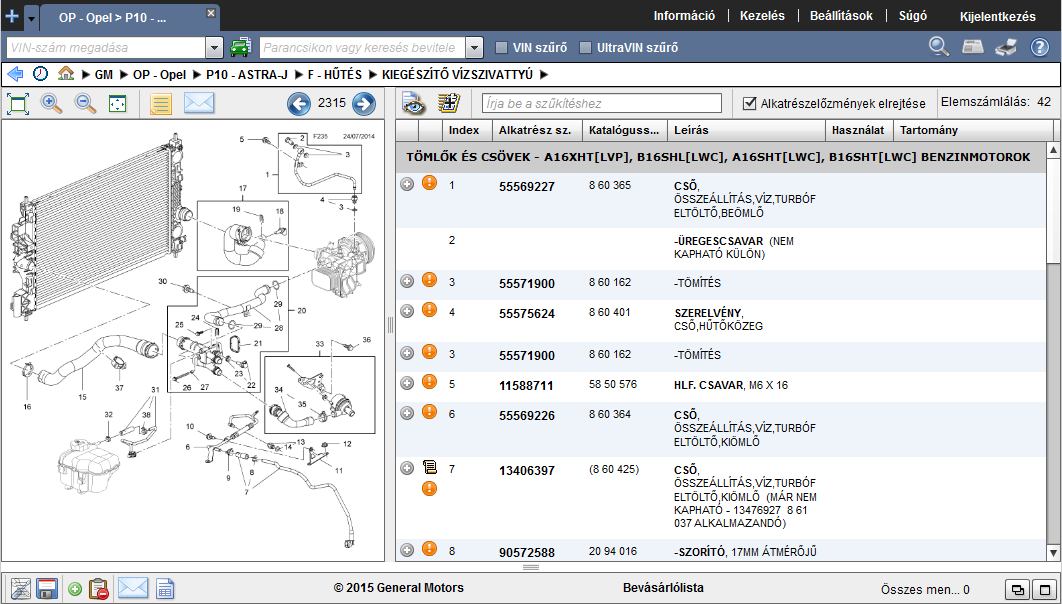This screenshot has height=604, width=1062.
Task: Focus the VIN-szám megadása field
Action: point(106,47)
